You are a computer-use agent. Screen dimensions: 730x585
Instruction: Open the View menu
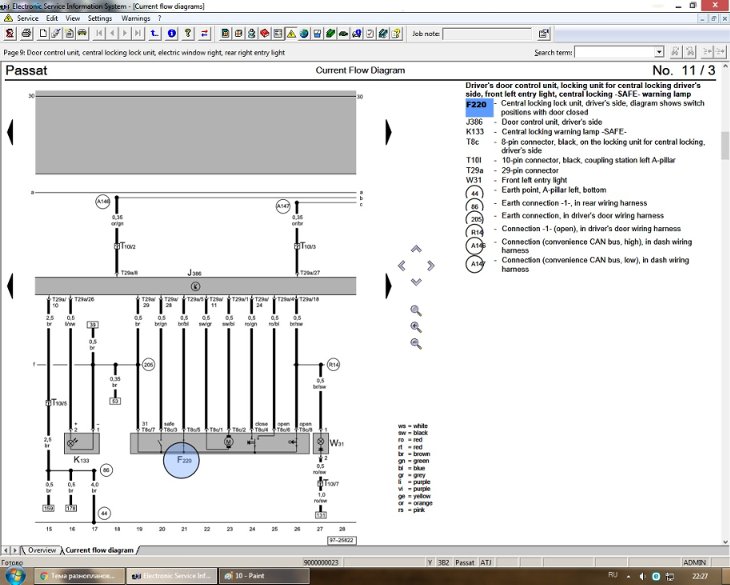(73, 18)
